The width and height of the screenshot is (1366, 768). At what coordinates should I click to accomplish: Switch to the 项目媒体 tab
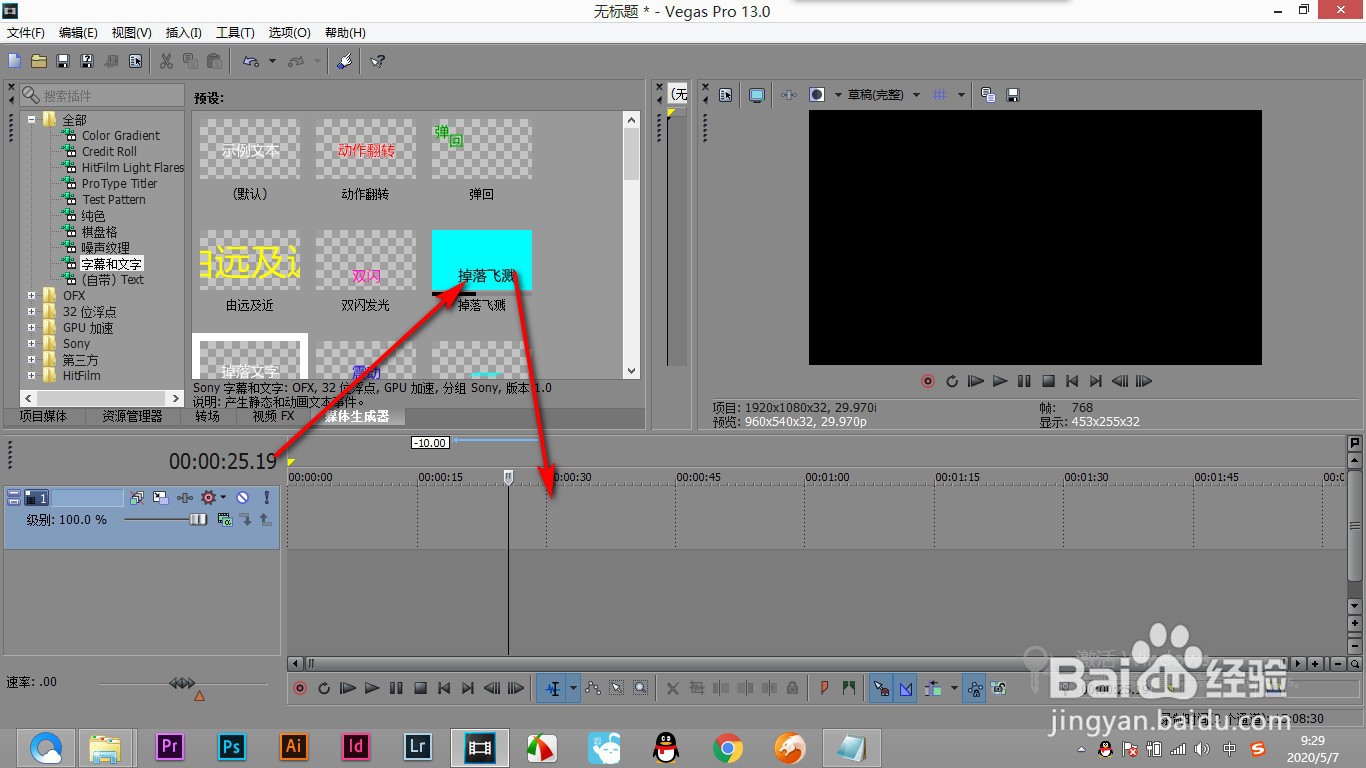pos(43,416)
